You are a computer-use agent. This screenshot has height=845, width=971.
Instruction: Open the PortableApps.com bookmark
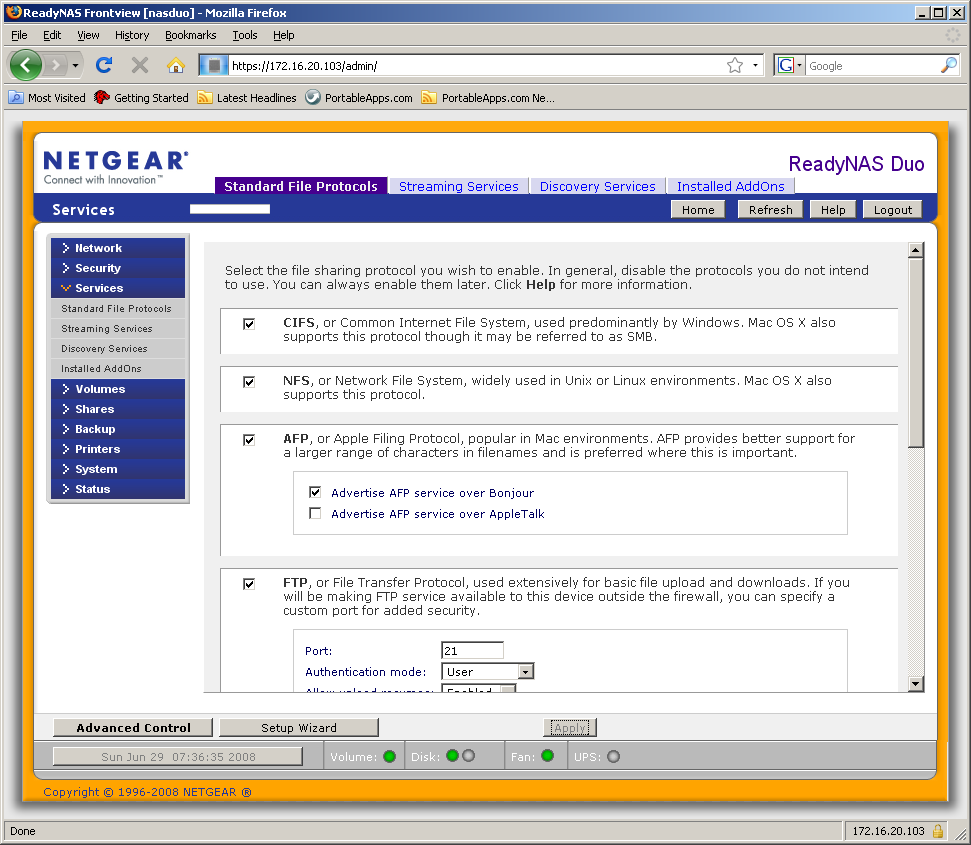359,98
